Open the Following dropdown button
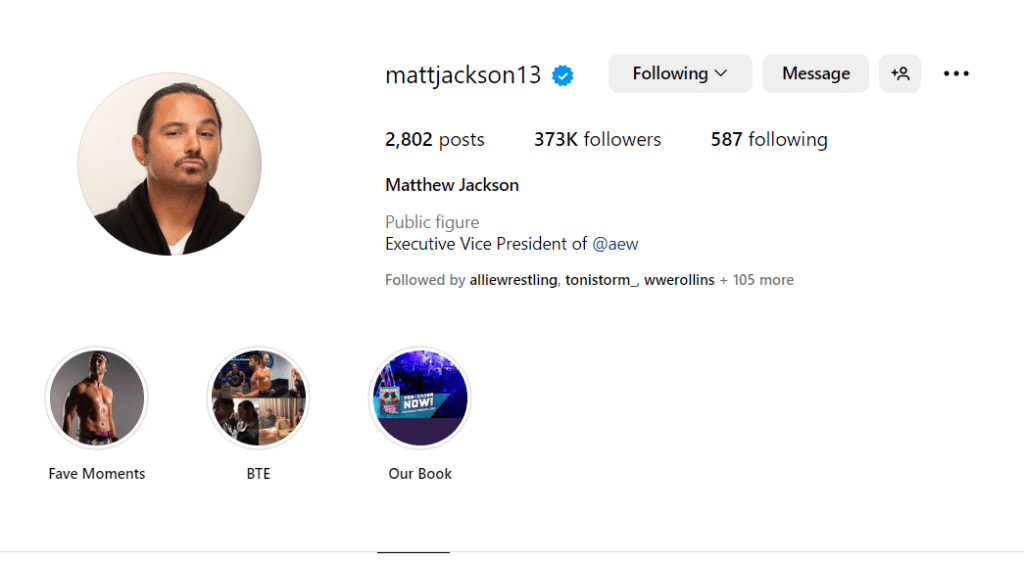This screenshot has height=562, width=1024. click(680, 74)
